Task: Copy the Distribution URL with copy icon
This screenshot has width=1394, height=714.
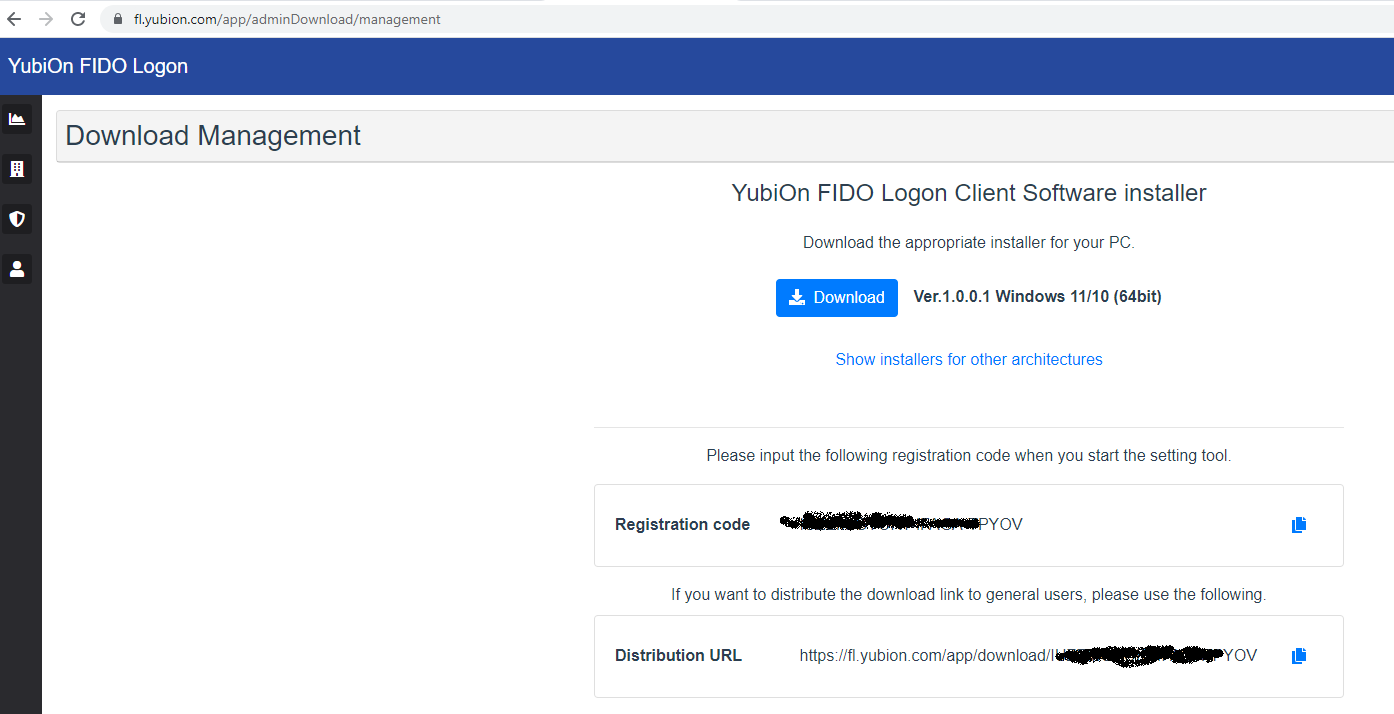Action: pyautogui.click(x=1299, y=656)
